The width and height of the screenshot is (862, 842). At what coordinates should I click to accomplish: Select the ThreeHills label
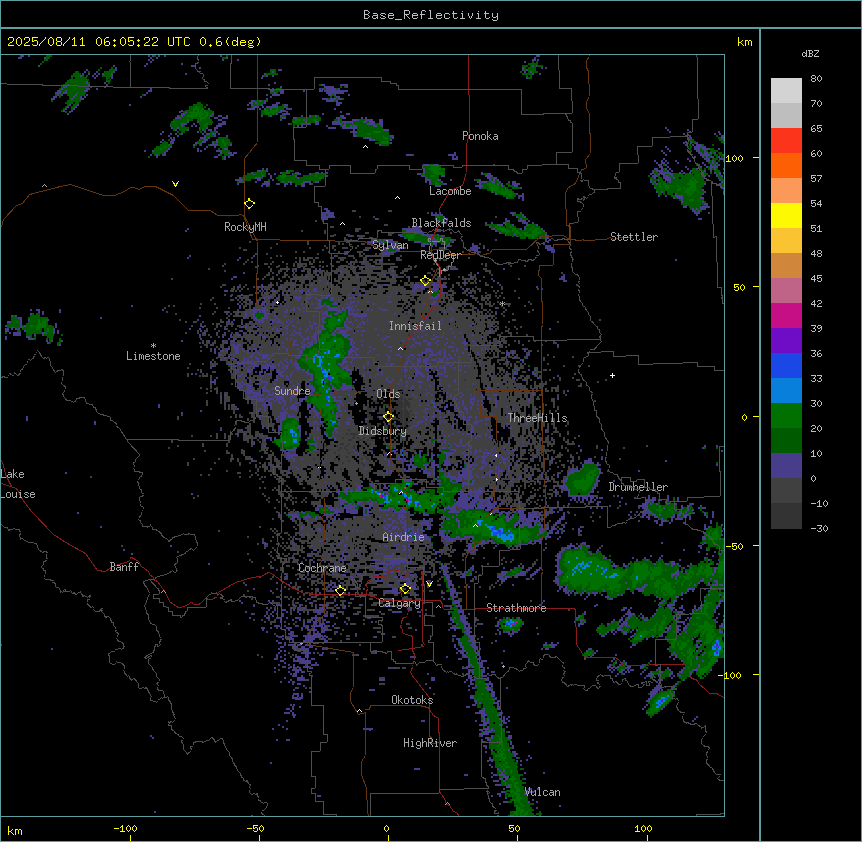tap(537, 418)
